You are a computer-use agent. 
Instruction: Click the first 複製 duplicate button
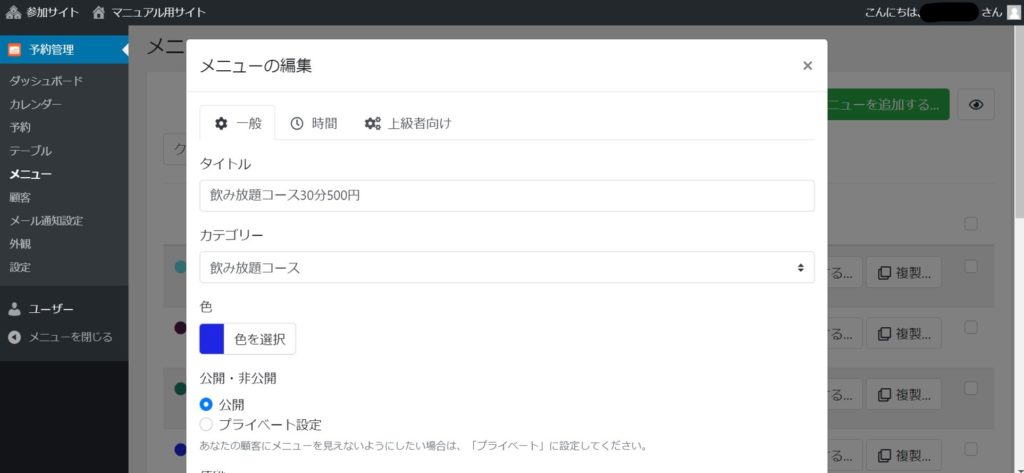[904, 272]
